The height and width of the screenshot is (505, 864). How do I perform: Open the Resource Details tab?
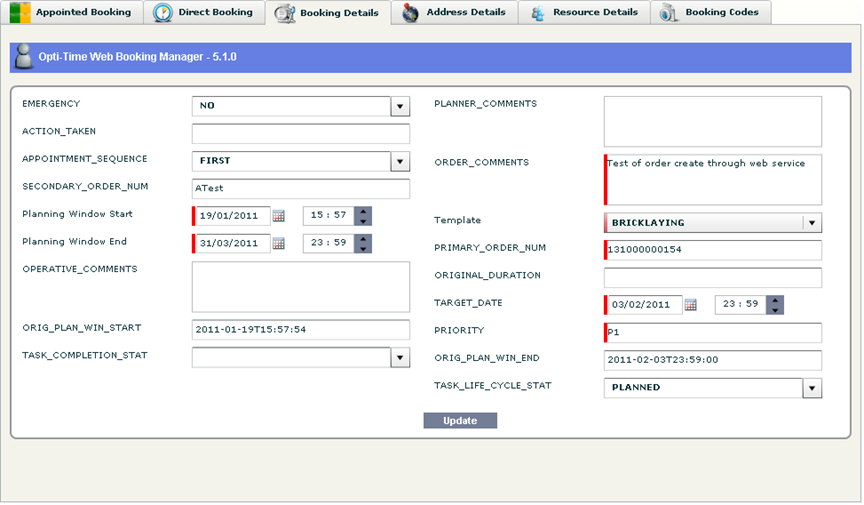(x=584, y=12)
